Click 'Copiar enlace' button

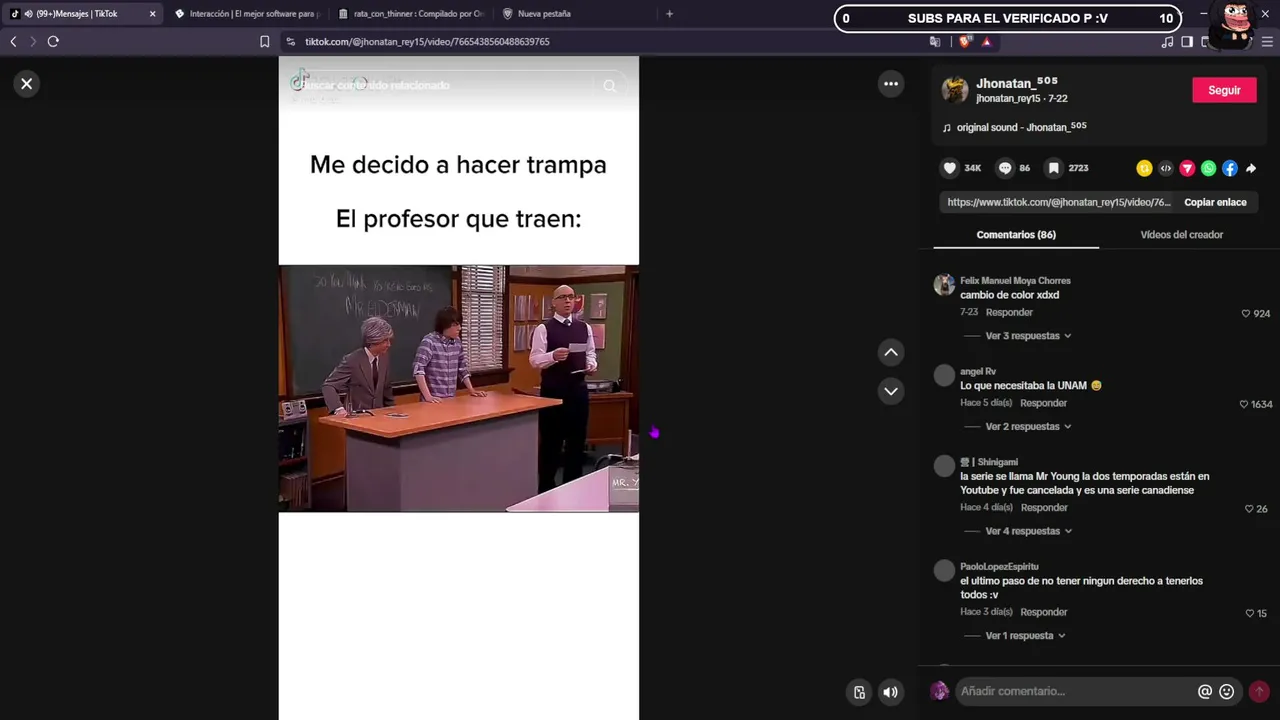point(1215,202)
